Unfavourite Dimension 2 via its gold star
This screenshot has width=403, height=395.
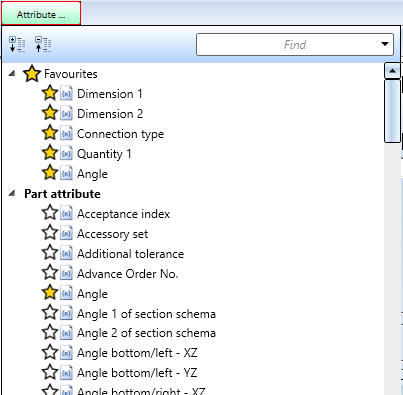[x=50, y=113]
